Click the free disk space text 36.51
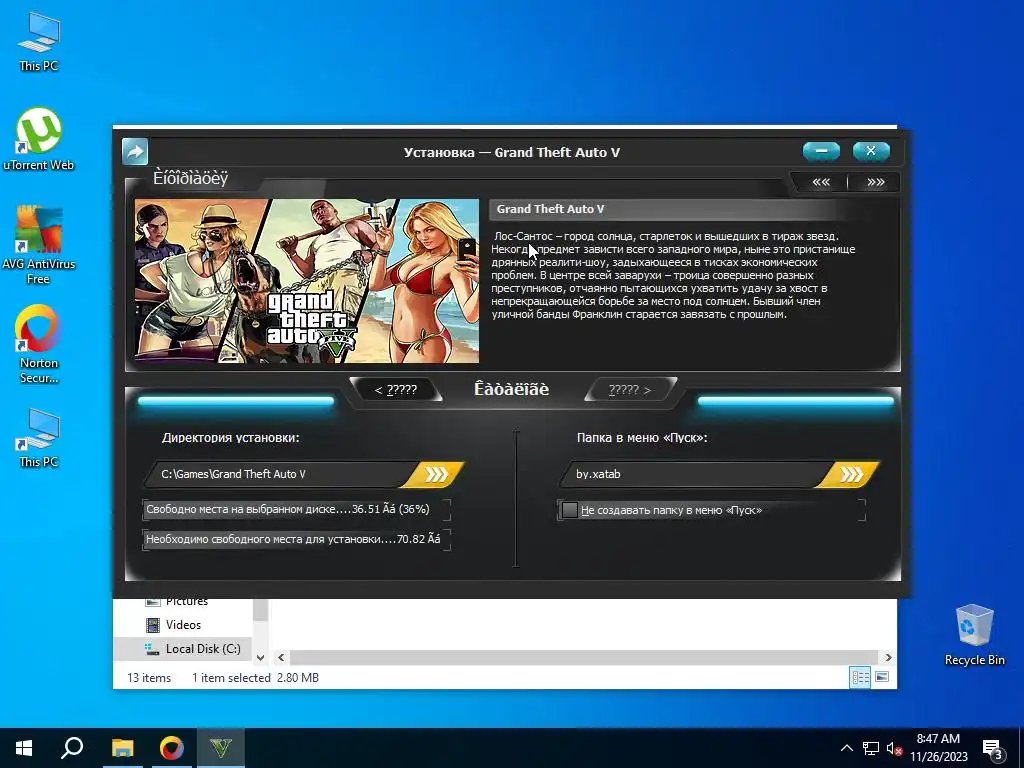The width and height of the screenshot is (1024, 768). (x=288, y=509)
